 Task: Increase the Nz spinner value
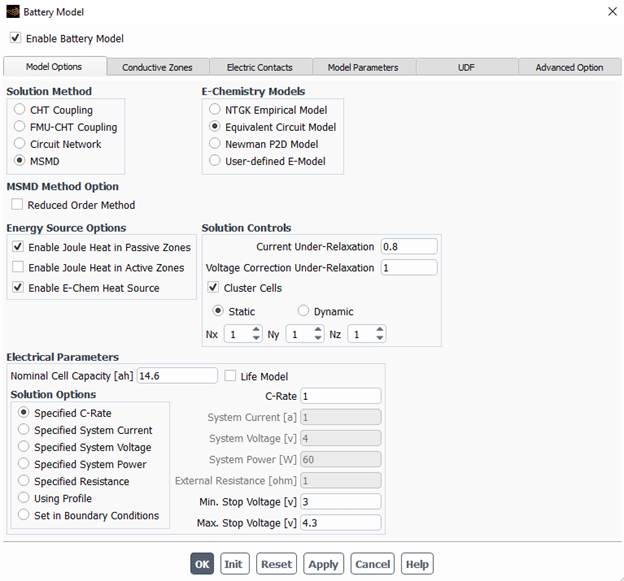pyautogui.click(x=380, y=330)
